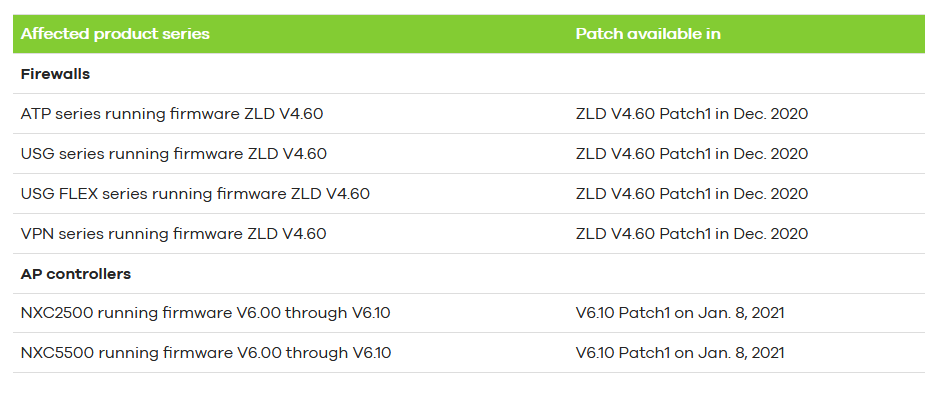Select the USG FLEX series product cell
Screen dimensions: 943x404
tap(195, 194)
